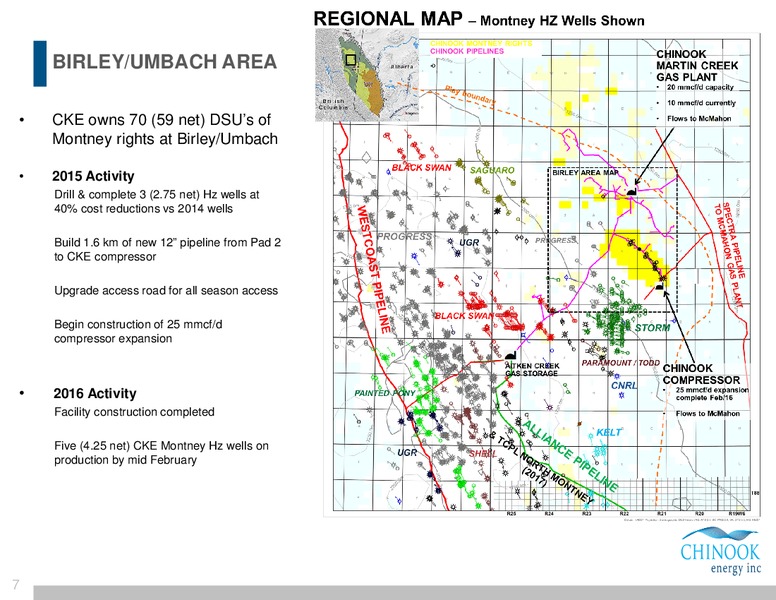Image resolution: width=776 pixels, height=600 pixels.
Task: Click the "CHINOOK PIPELINES" legend entry
Action: [x=467, y=51]
